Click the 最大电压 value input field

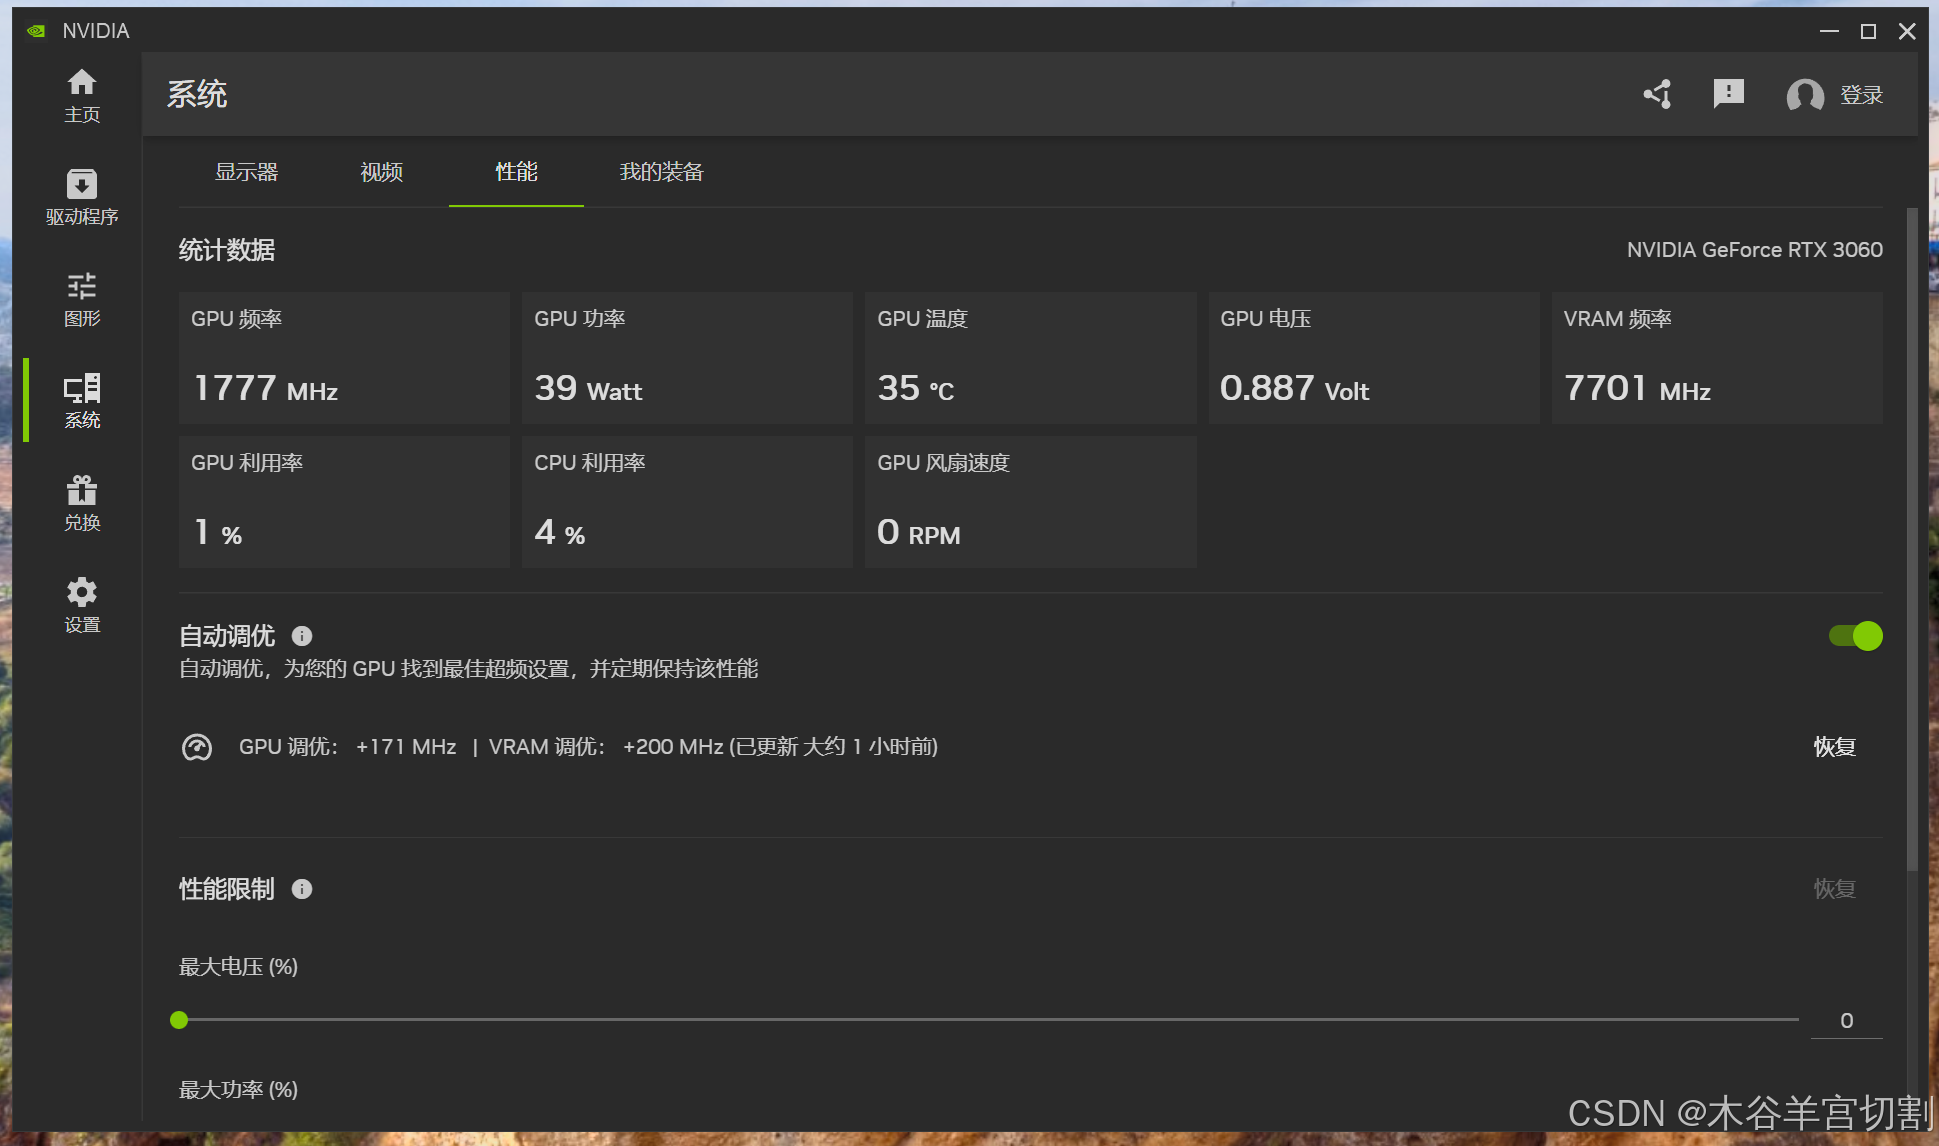tap(1846, 1020)
